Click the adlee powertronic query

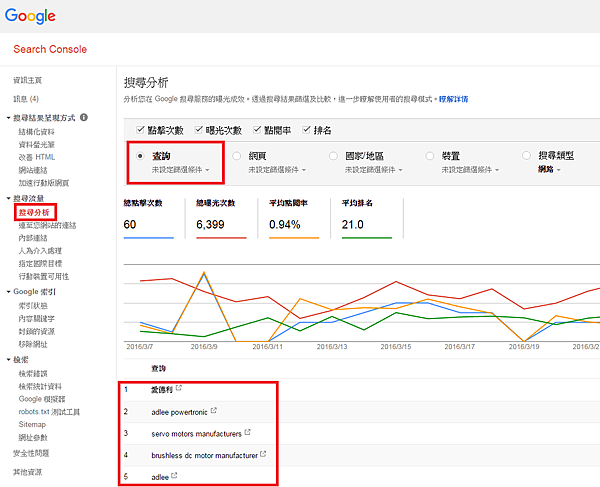point(179,412)
